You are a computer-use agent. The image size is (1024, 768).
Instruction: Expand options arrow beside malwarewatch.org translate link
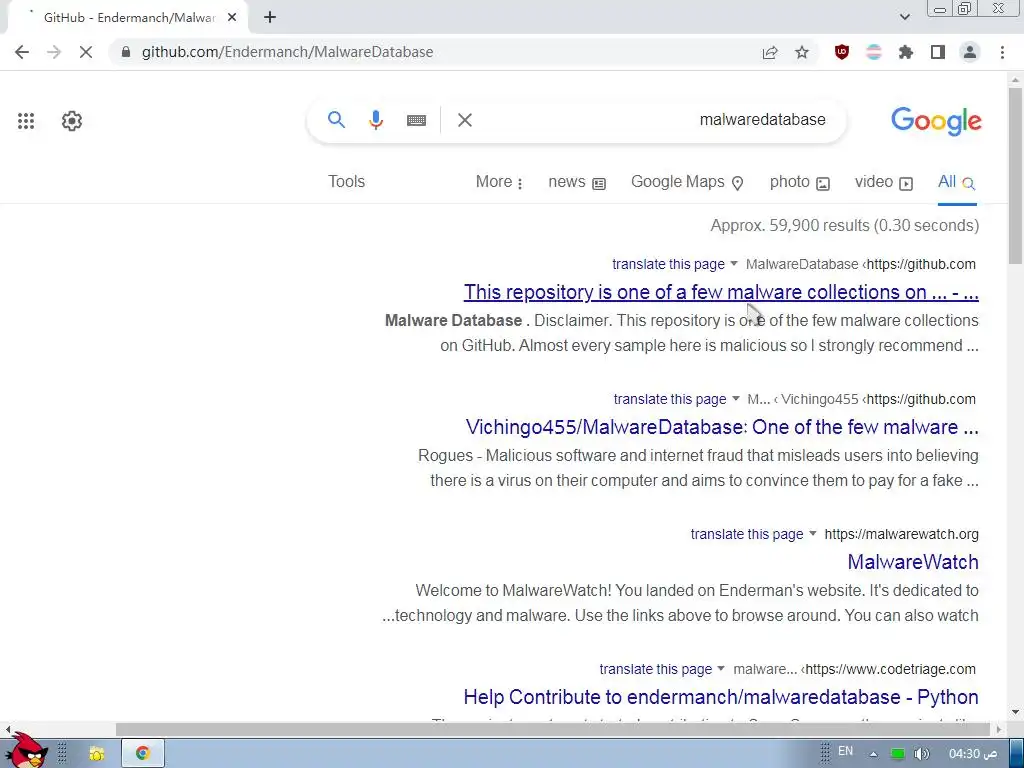[x=813, y=534]
